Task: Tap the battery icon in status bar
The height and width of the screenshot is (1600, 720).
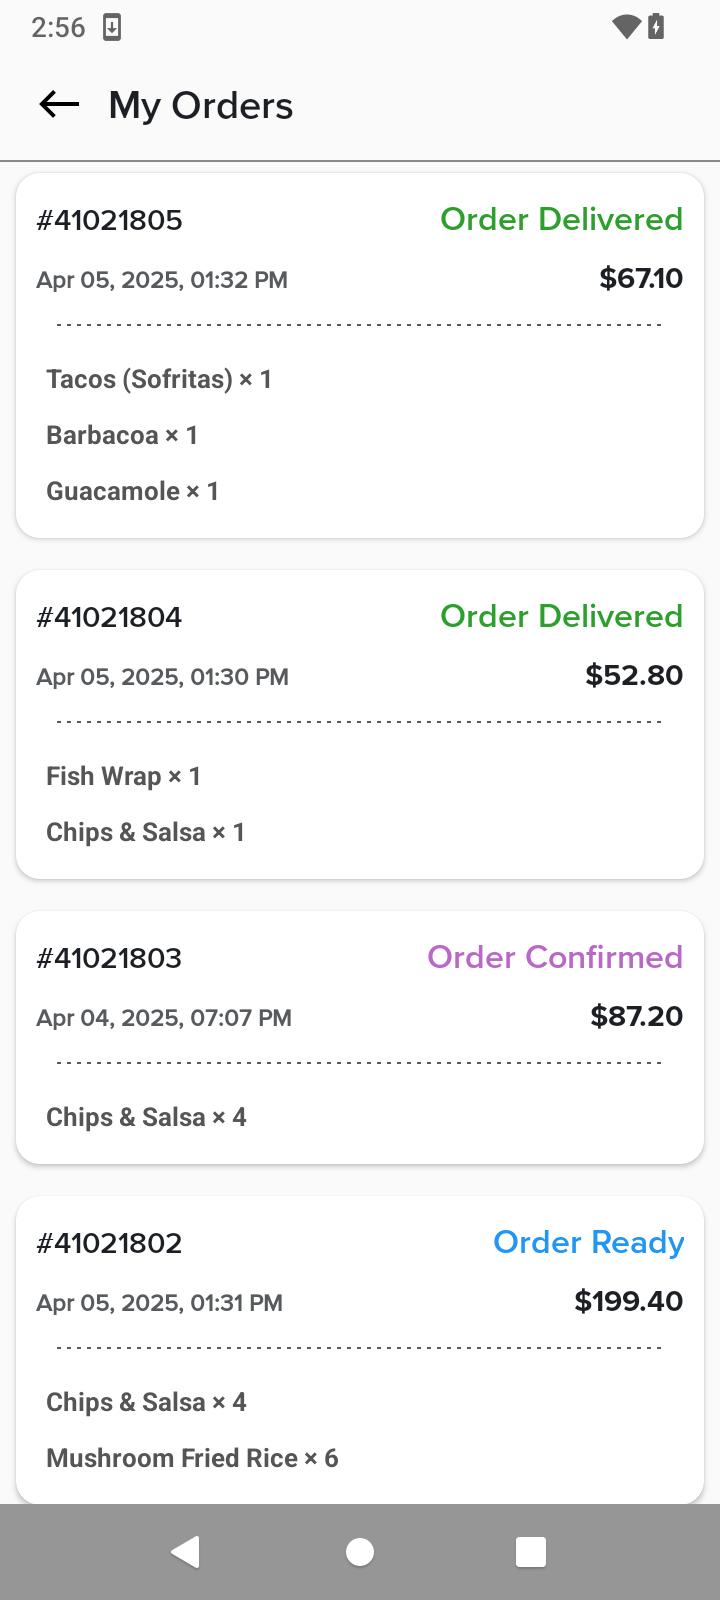Action: pyautogui.click(x=656, y=27)
